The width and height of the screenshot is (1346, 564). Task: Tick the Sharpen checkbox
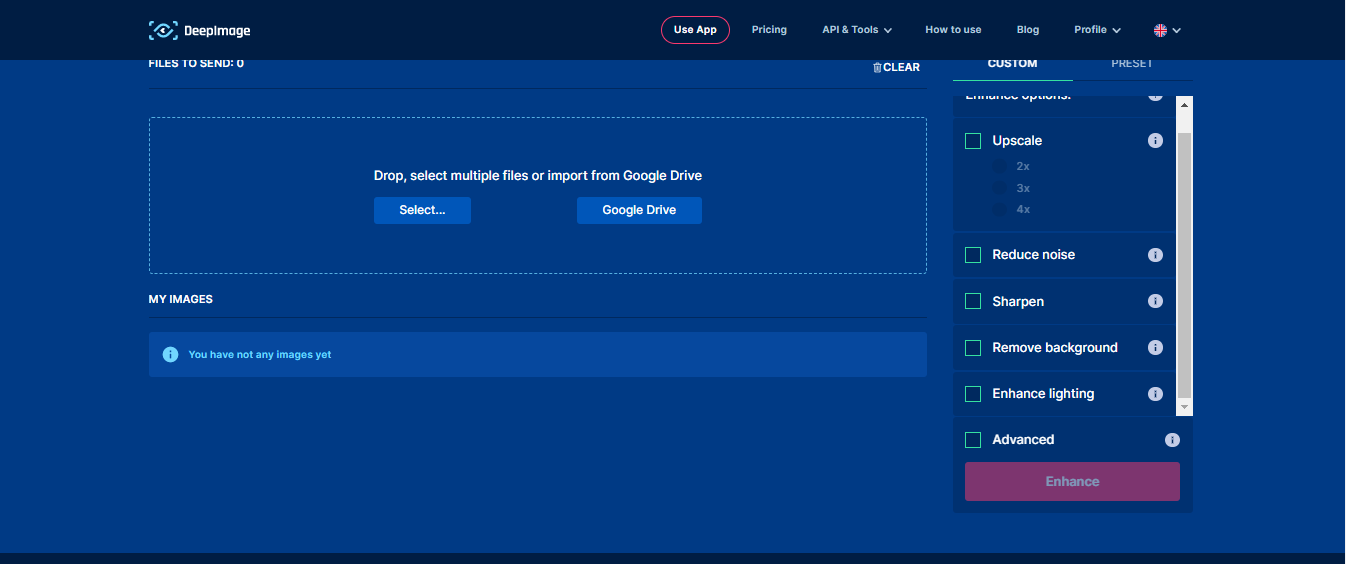coord(973,301)
